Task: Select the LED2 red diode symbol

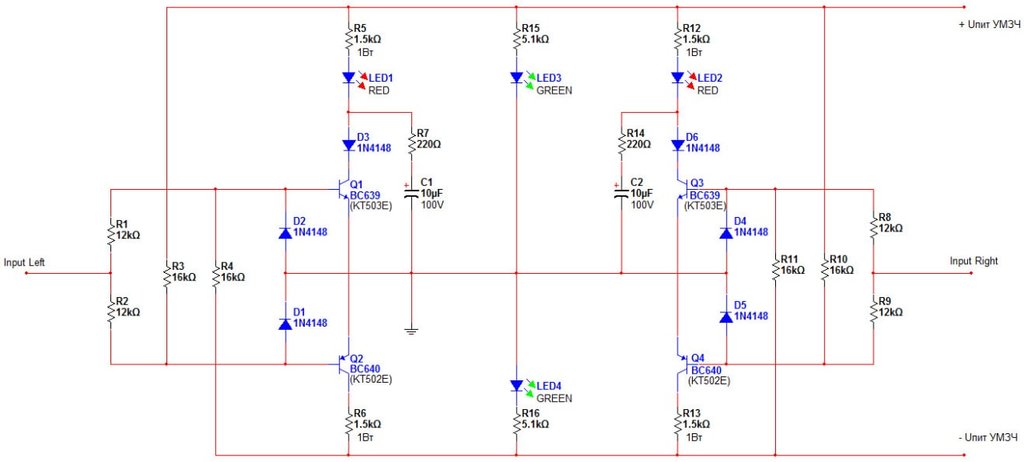Action: pos(677,78)
